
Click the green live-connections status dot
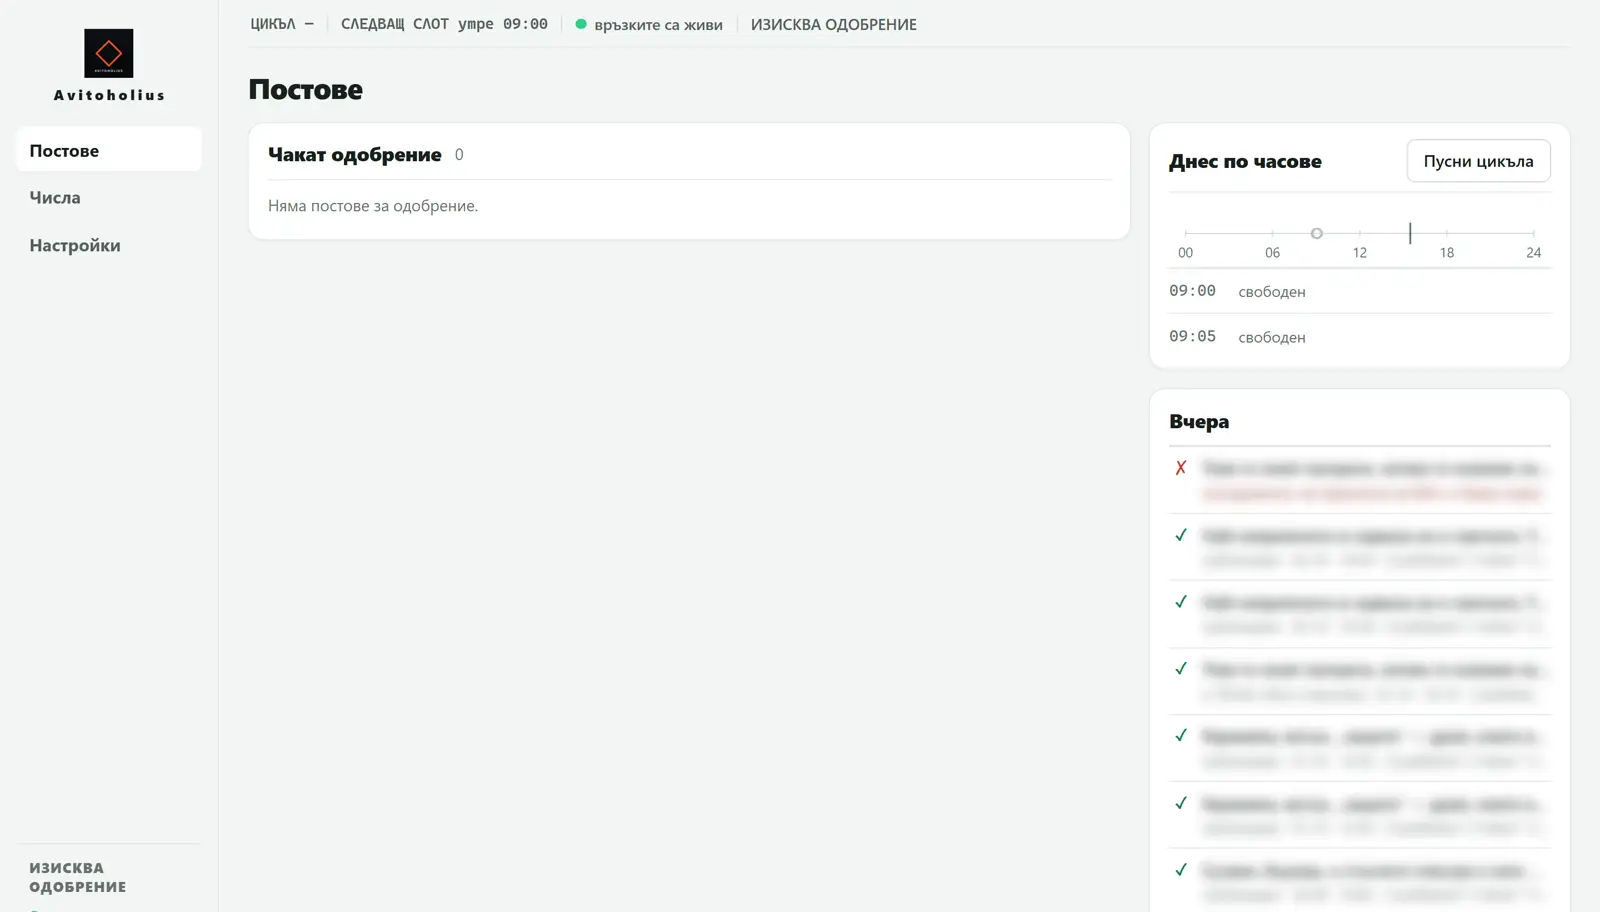pos(581,24)
